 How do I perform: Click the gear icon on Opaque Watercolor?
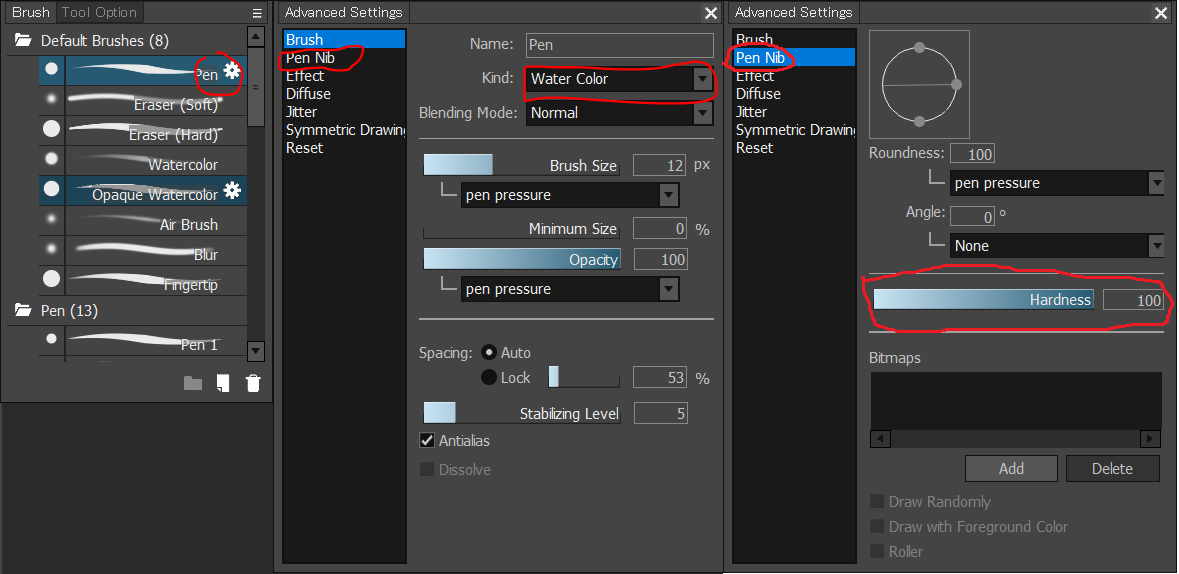pyautogui.click(x=232, y=190)
